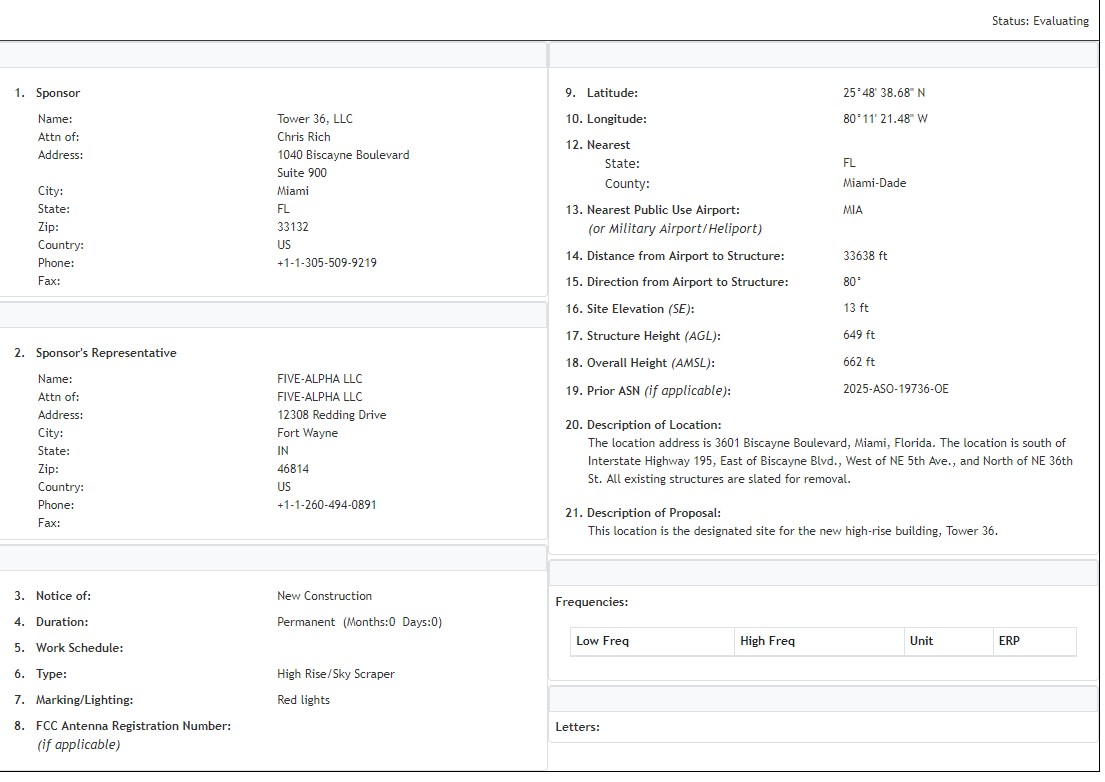Click the Low Freq column header
1105x782 pixels.
(602, 641)
